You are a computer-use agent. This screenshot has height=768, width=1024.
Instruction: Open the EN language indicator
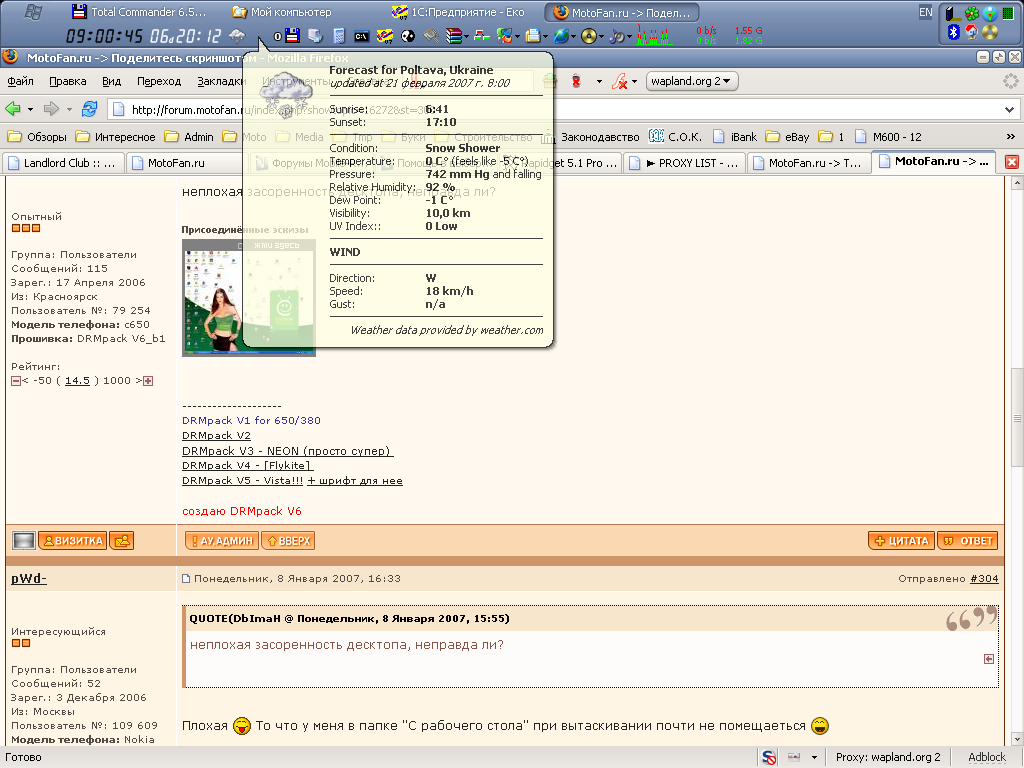[925, 12]
